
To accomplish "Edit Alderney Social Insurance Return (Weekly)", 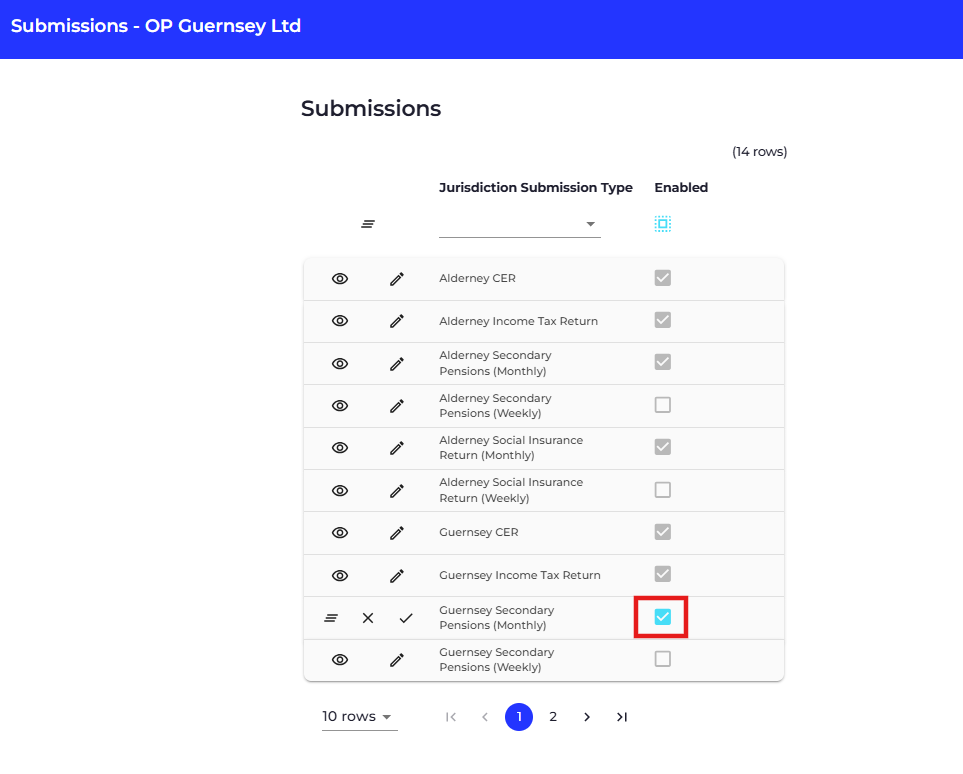I will pos(397,490).
